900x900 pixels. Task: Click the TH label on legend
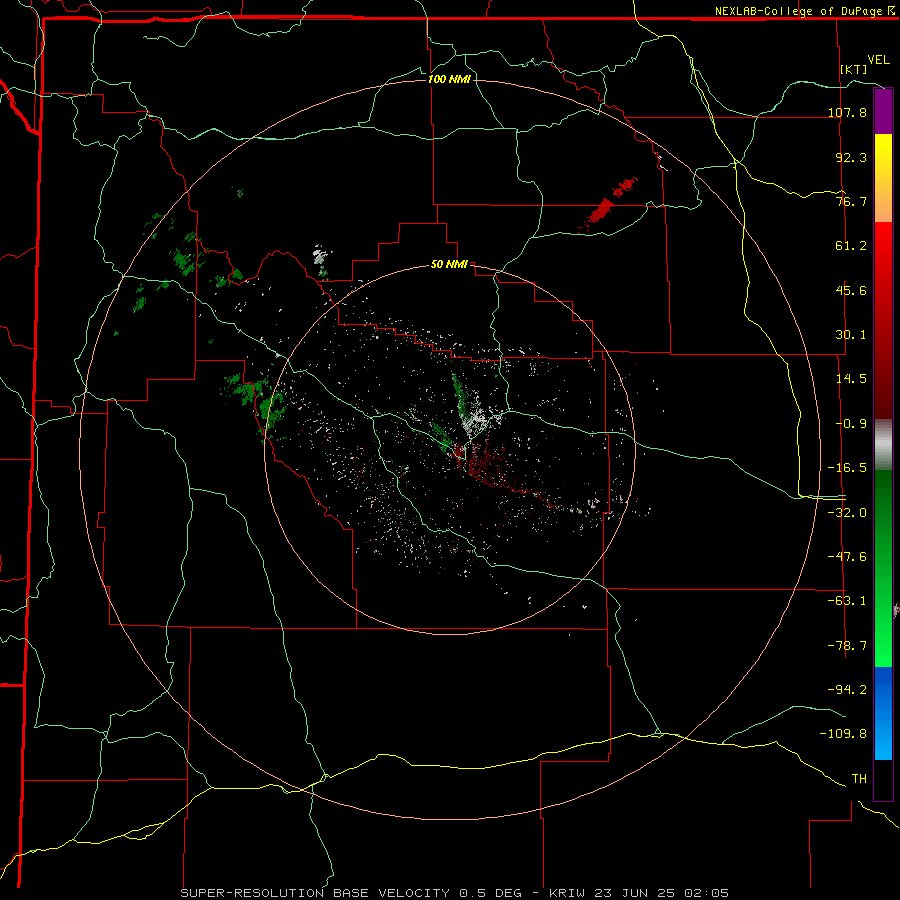(859, 779)
